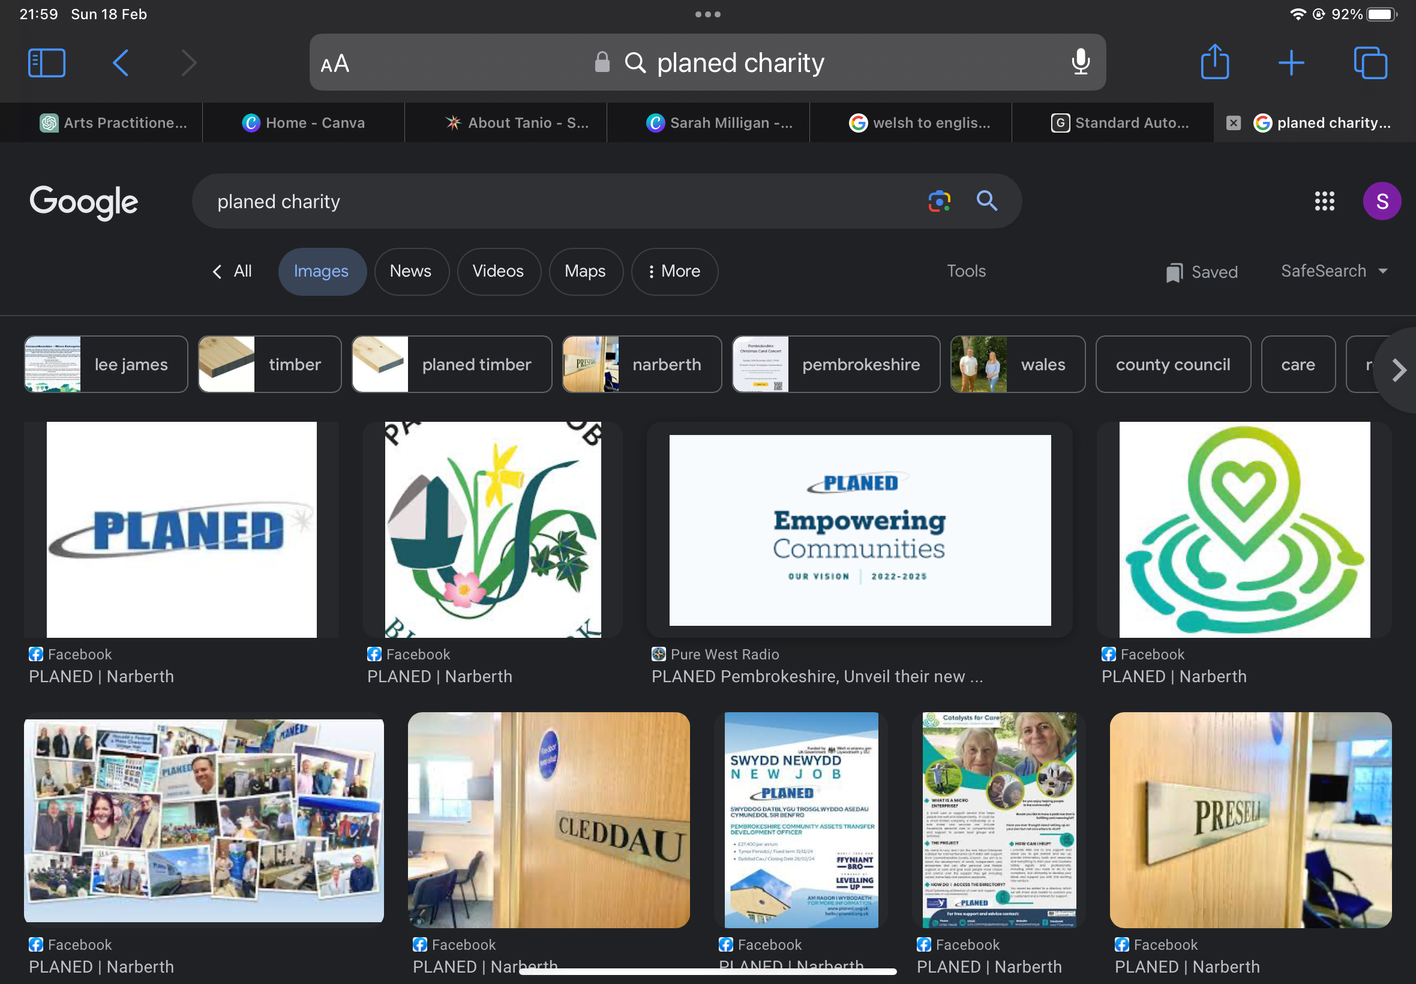Expand the SafeSearch dropdown

pyautogui.click(x=1334, y=271)
